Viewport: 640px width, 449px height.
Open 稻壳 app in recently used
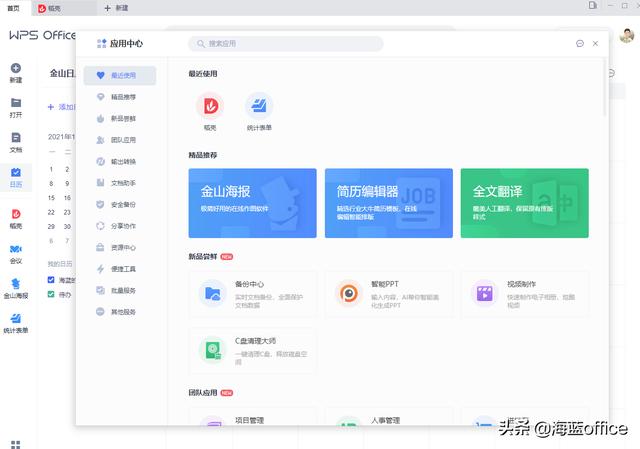(210, 106)
